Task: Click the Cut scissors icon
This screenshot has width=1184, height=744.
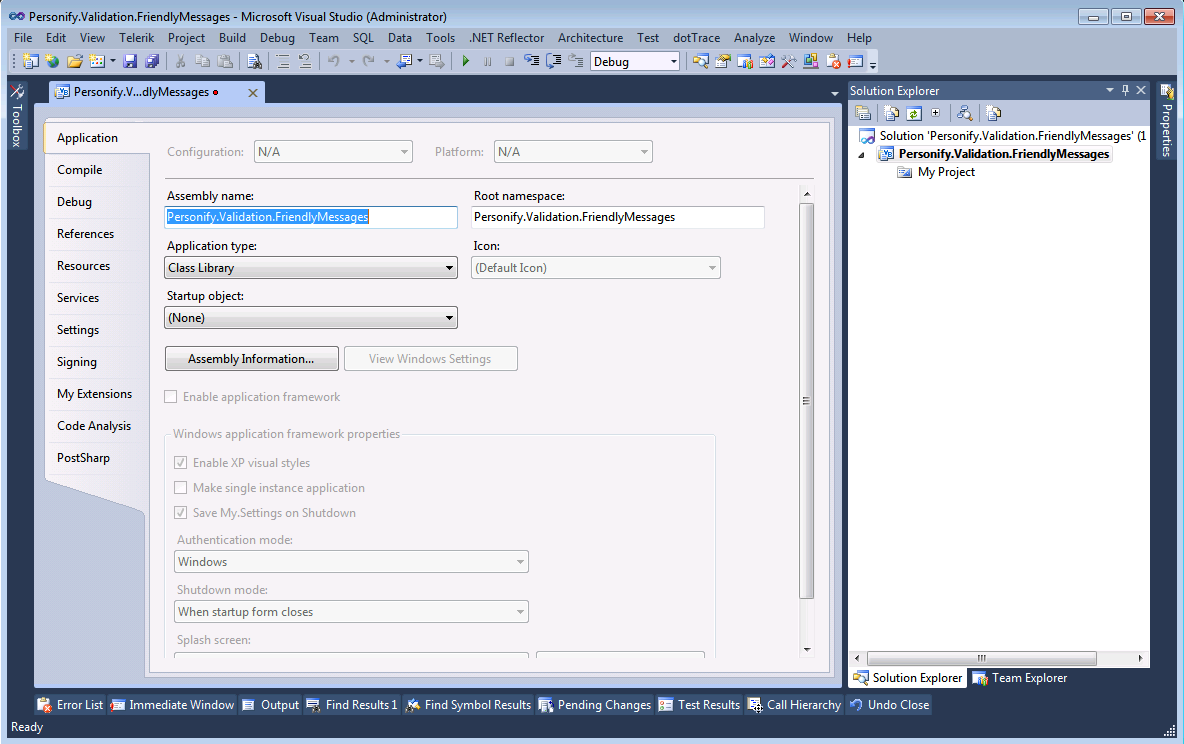Action: (x=180, y=61)
